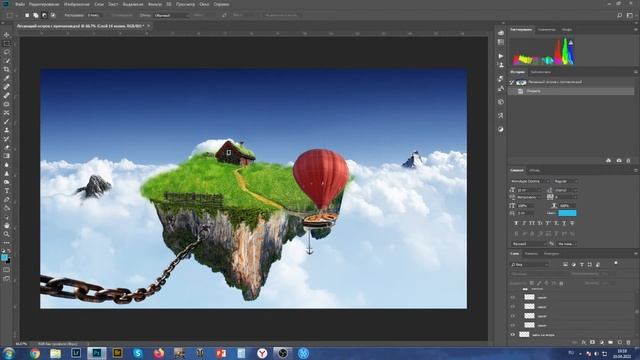Click the zoom percentage field in status bar

point(22,344)
